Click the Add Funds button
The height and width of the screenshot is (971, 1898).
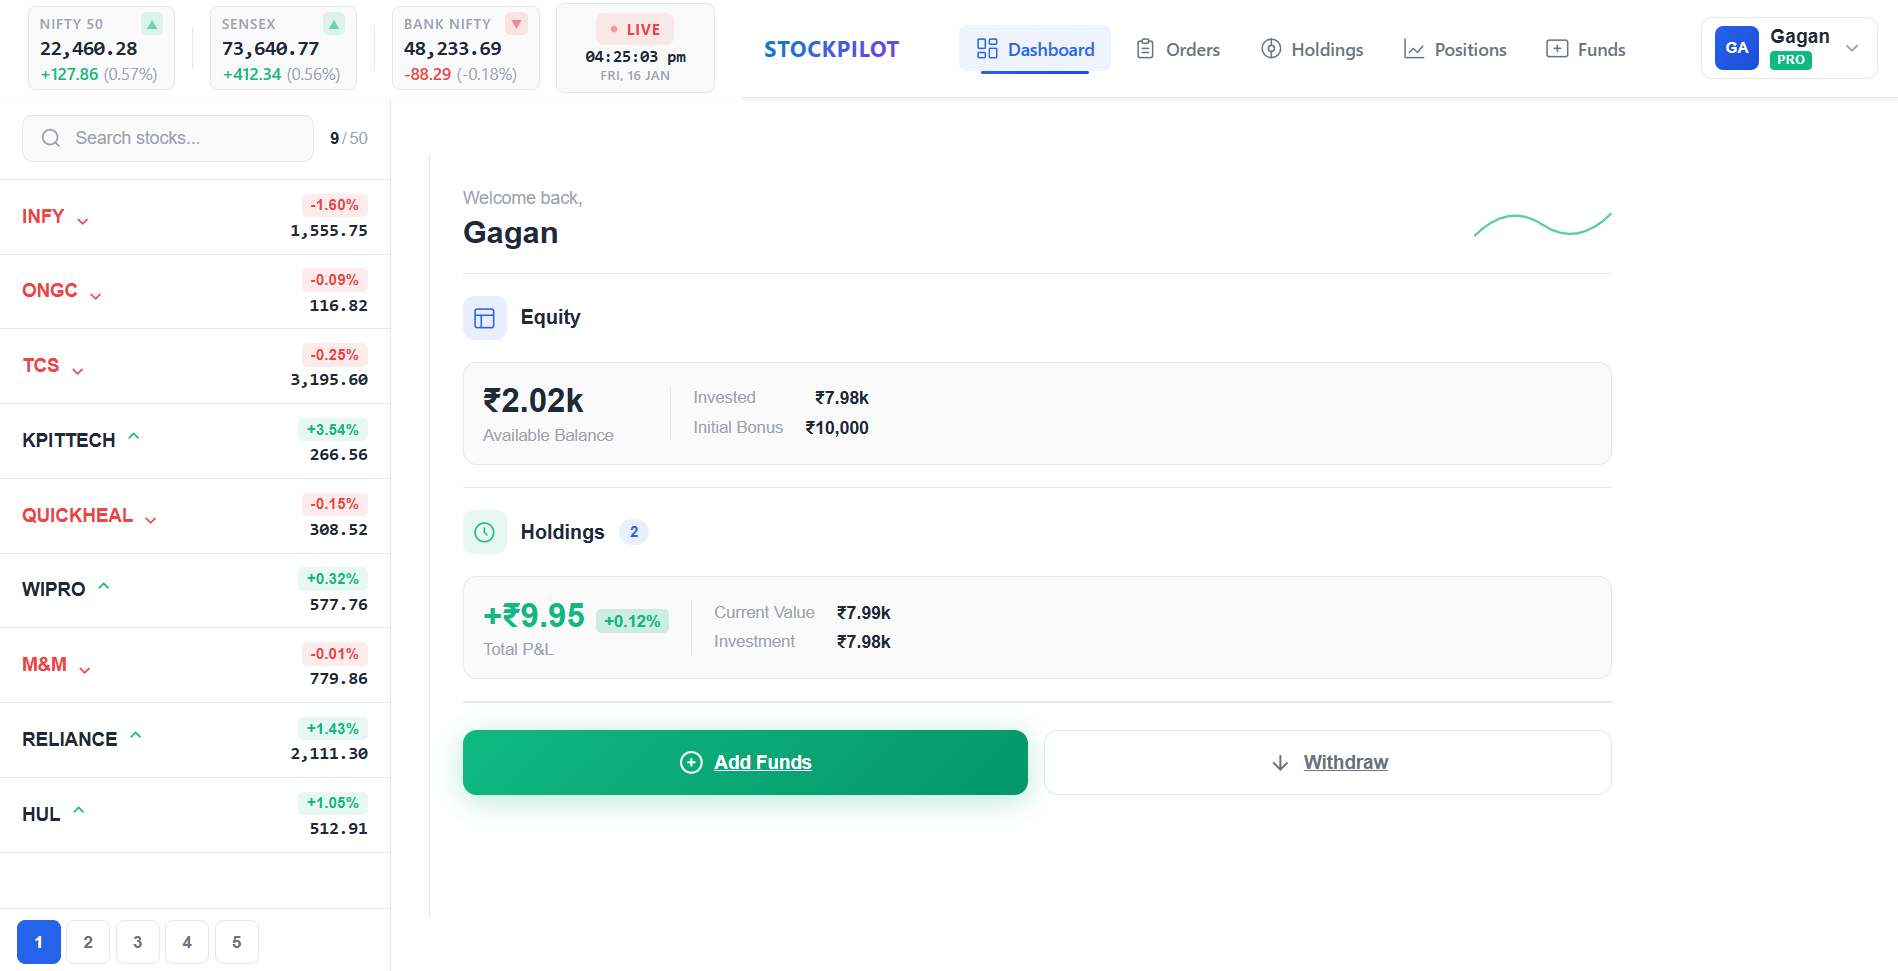(745, 762)
